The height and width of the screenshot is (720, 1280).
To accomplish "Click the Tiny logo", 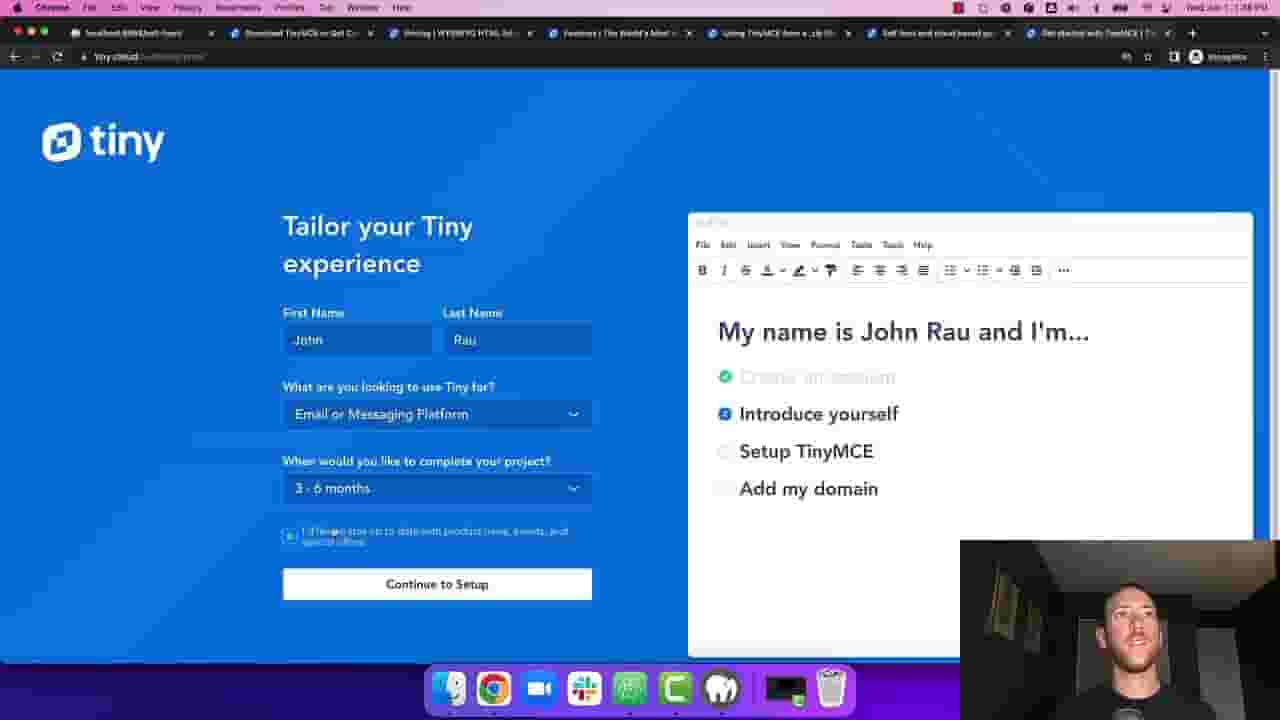I will point(103,142).
